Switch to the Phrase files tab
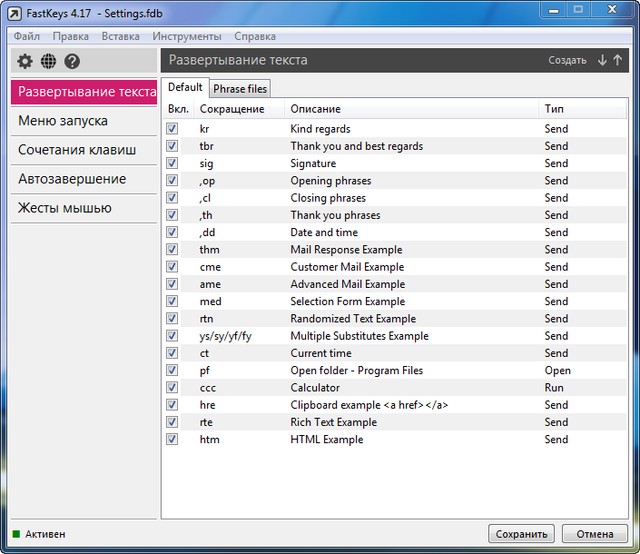The height and width of the screenshot is (554, 640). coord(240,89)
